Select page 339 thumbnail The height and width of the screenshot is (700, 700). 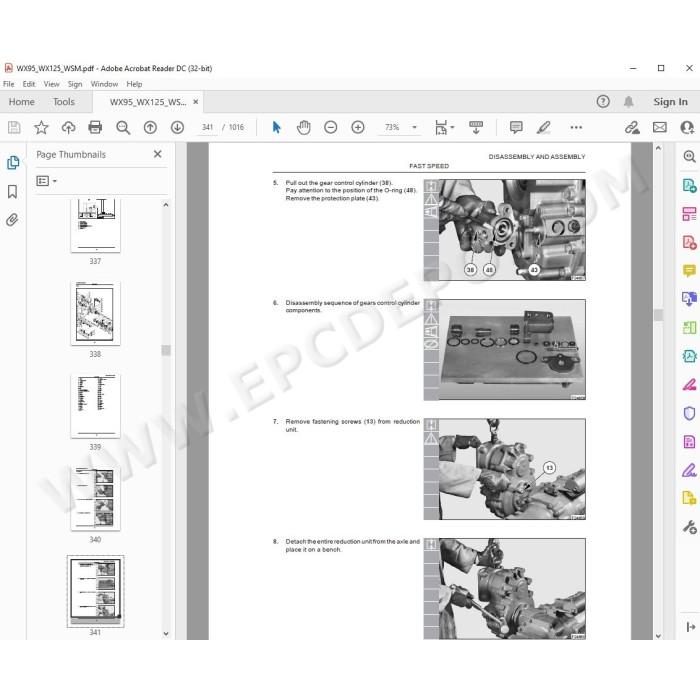[x=96, y=406]
